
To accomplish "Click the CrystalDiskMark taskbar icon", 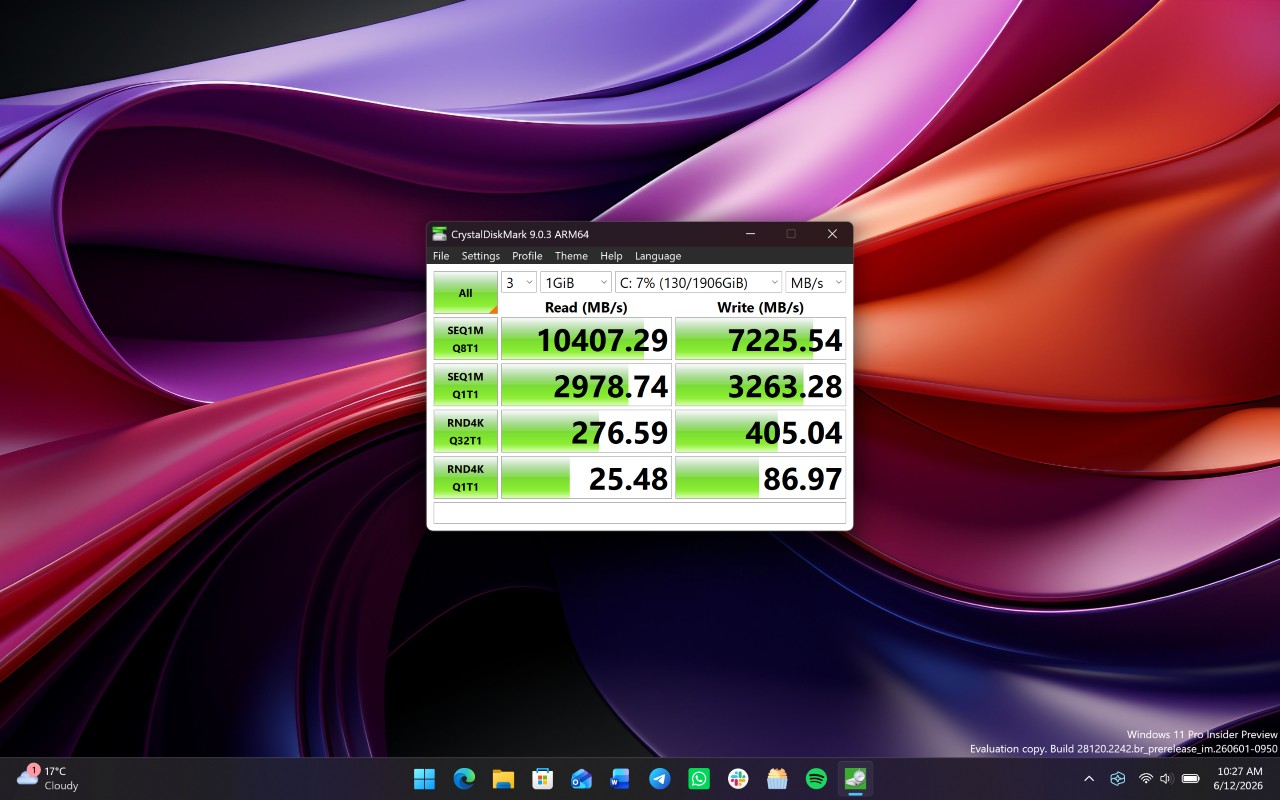I will click(855, 778).
